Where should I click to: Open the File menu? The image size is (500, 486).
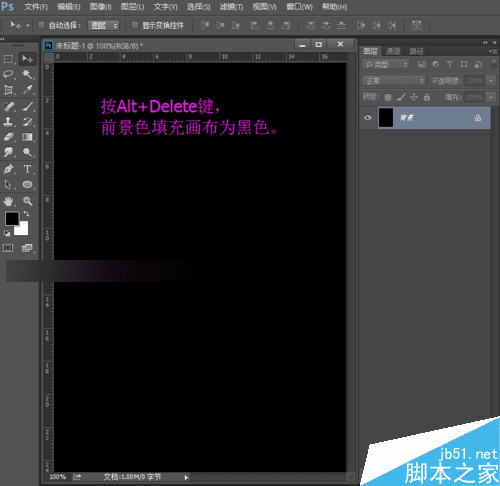coord(36,7)
